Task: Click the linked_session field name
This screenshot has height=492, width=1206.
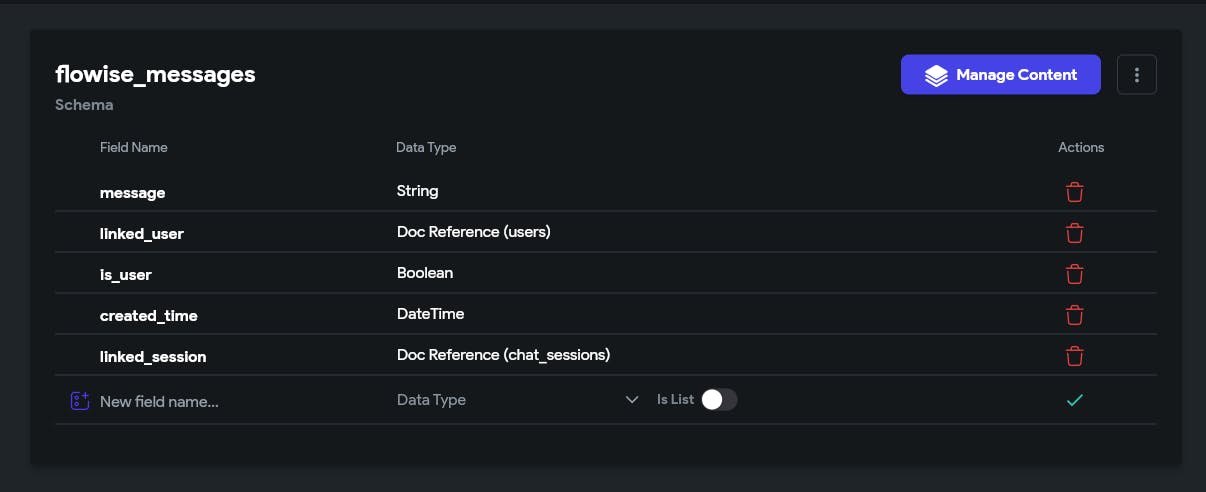Action: [153, 357]
